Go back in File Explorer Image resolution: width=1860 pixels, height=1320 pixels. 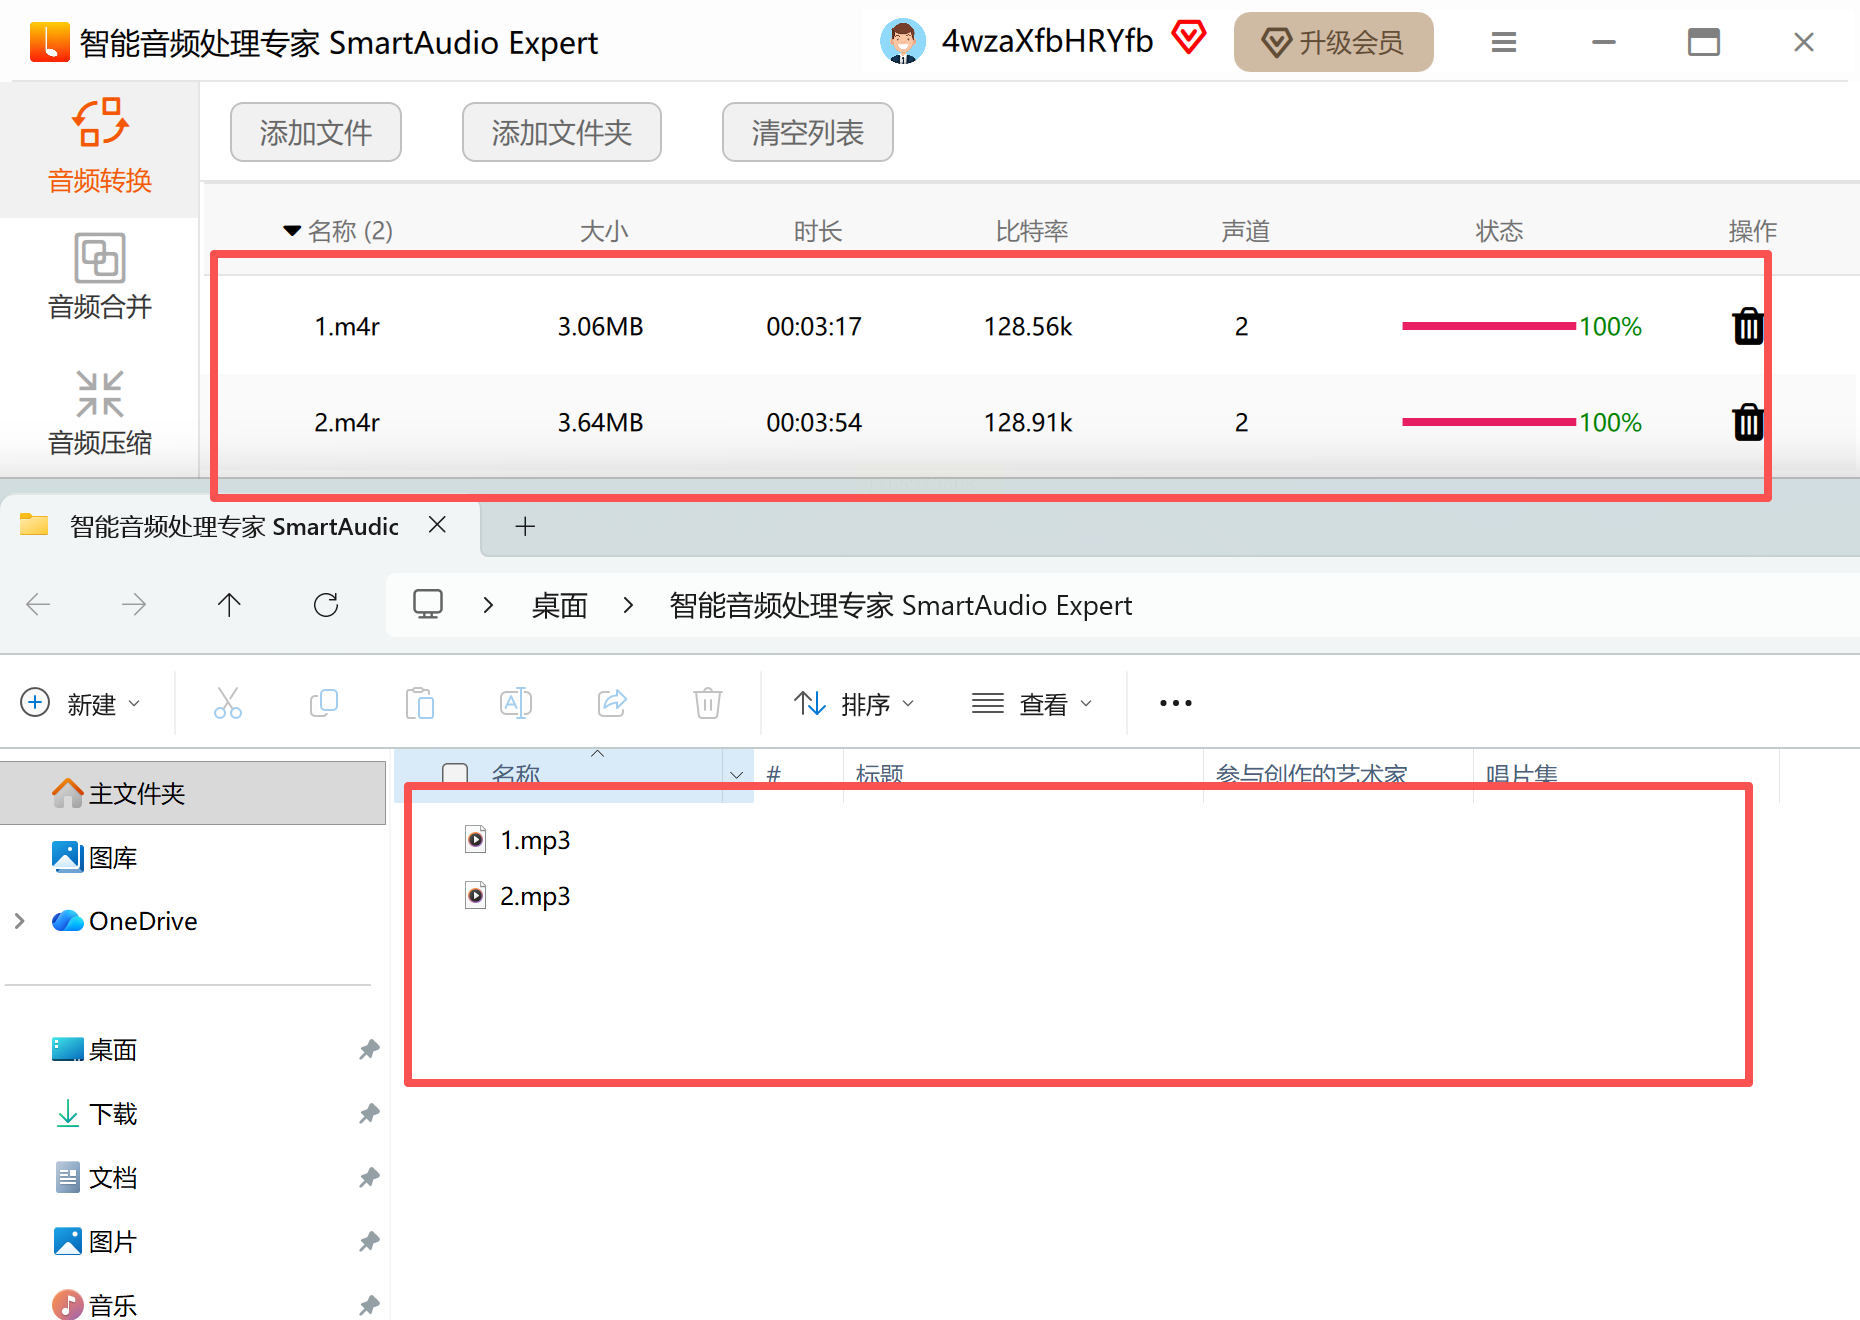coord(38,604)
